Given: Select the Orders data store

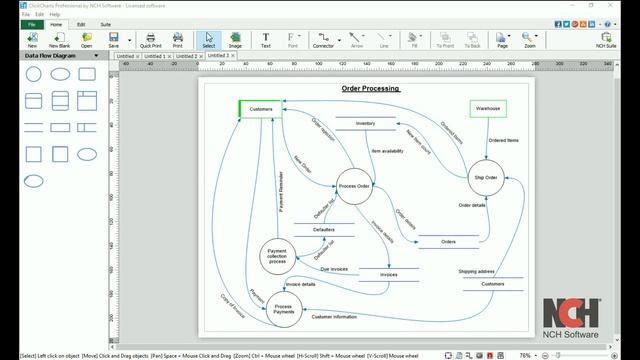Looking at the screenshot, I should [449, 242].
